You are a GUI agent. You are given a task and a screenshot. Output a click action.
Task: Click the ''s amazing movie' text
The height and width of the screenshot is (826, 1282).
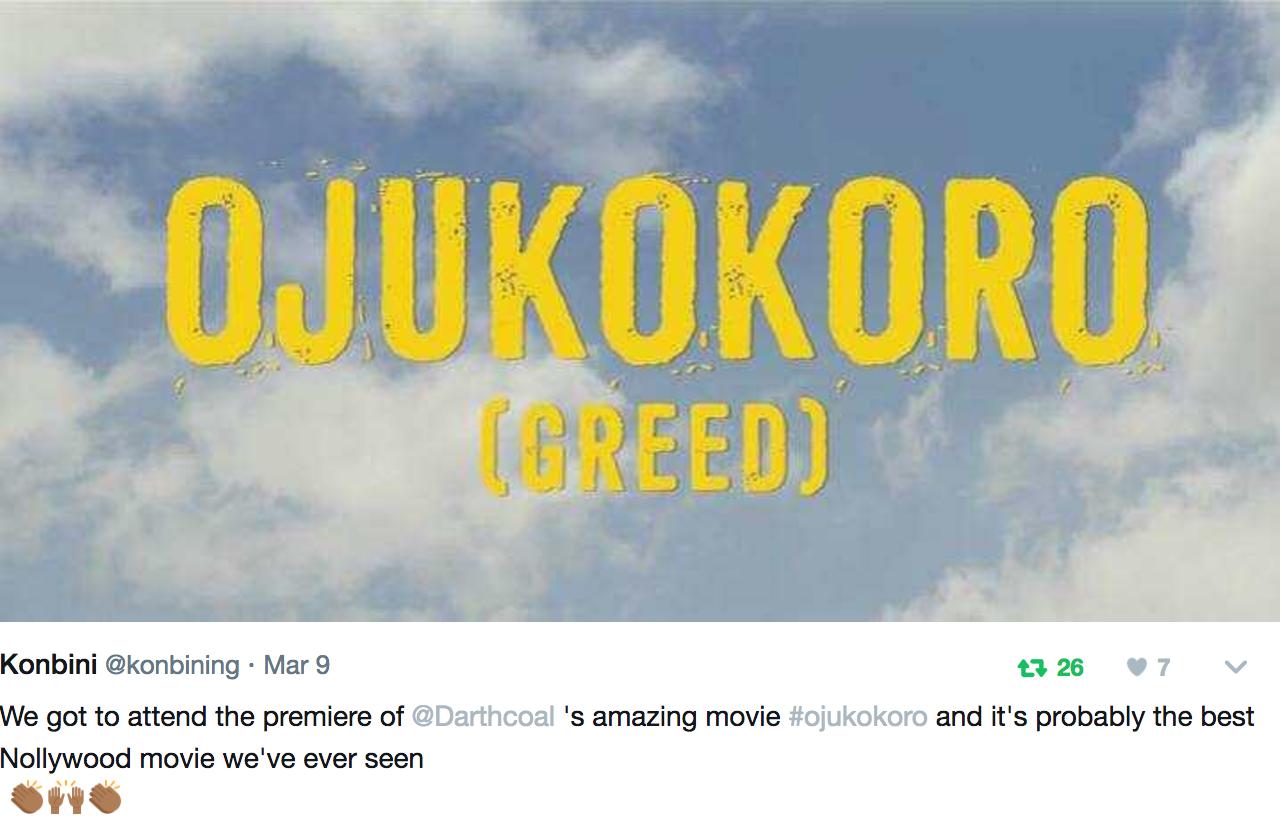pos(672,718)
